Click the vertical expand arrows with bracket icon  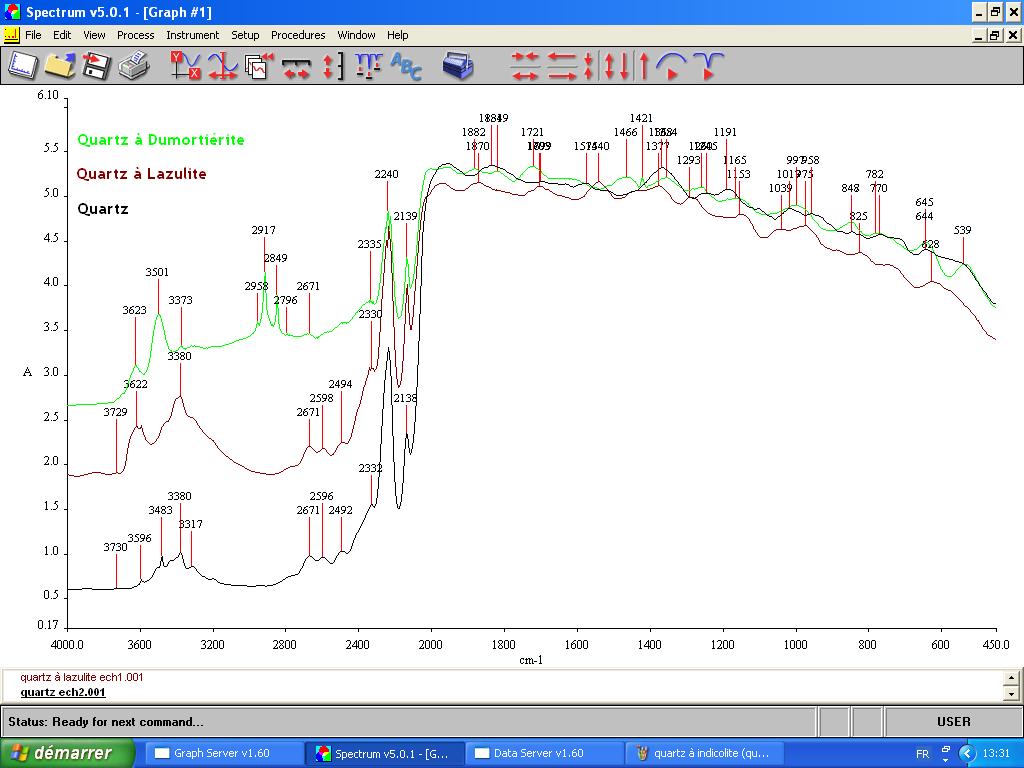[332, 66]
